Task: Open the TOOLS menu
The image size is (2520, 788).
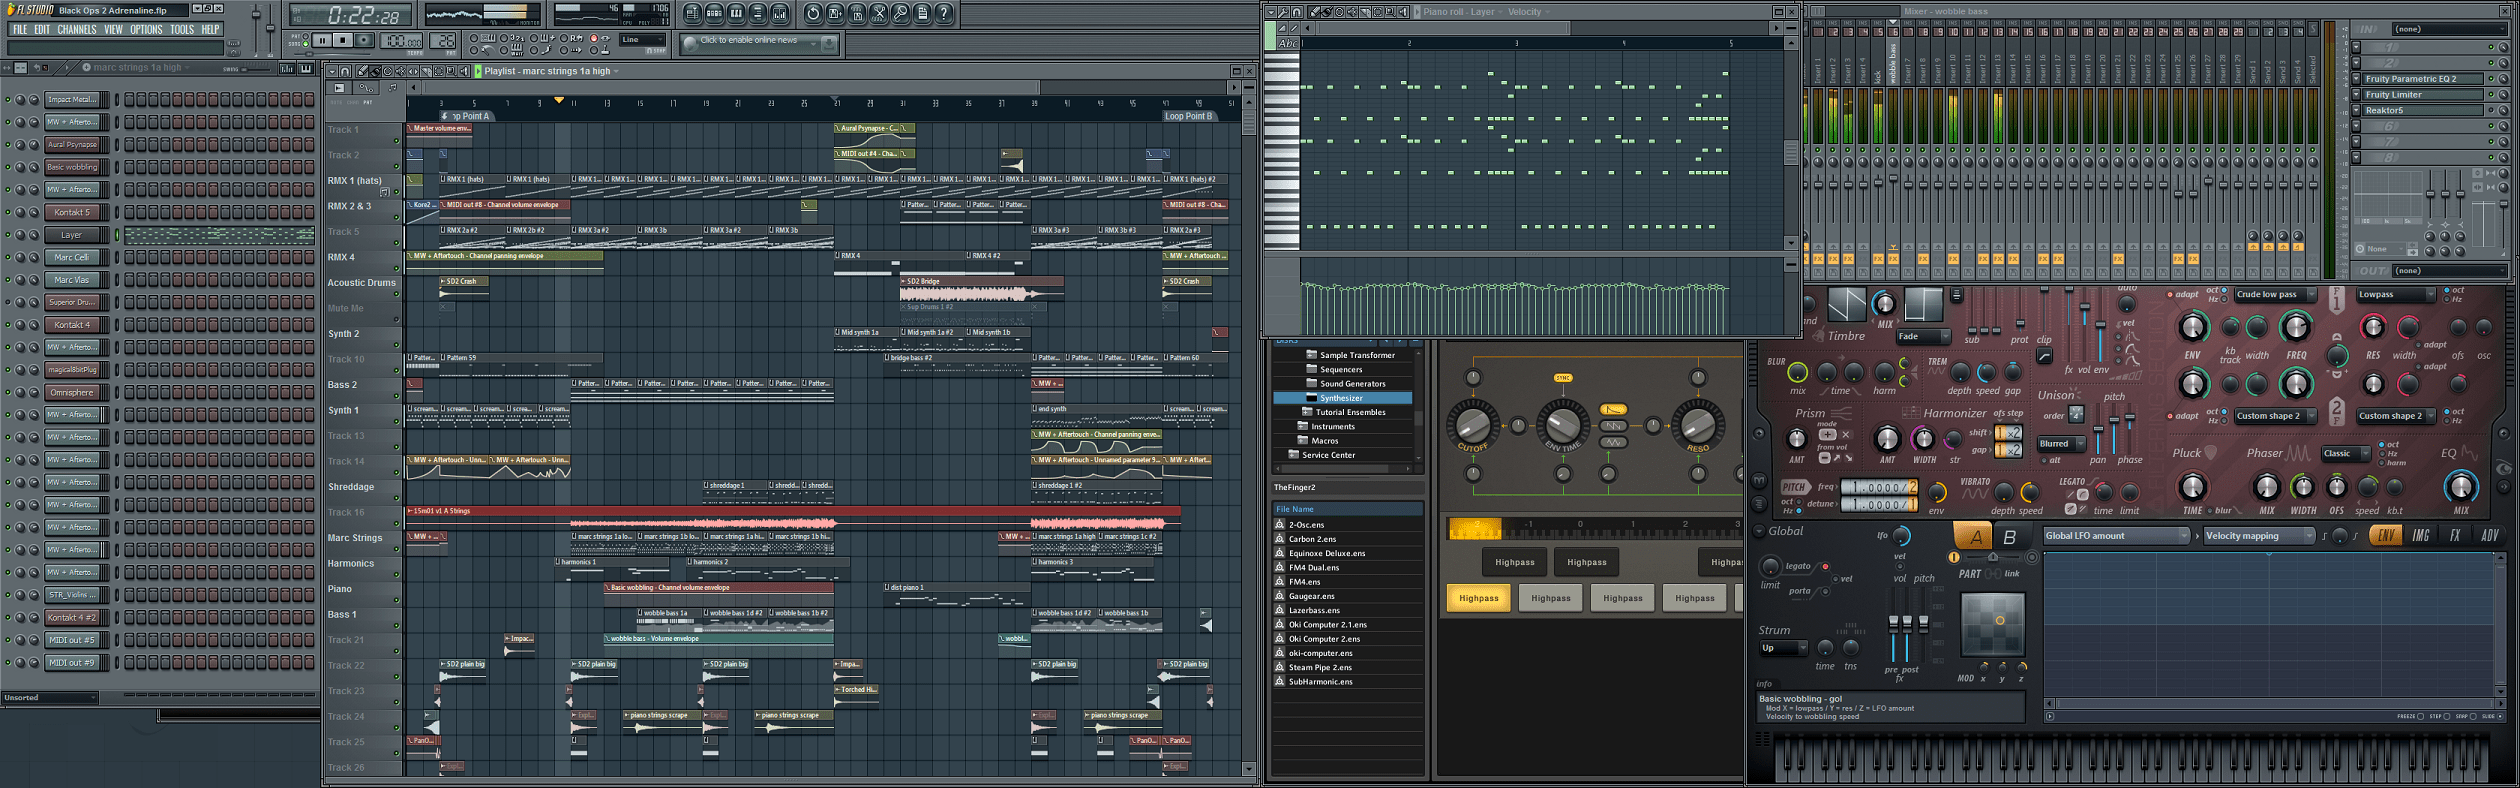Action: click(182, 29)
